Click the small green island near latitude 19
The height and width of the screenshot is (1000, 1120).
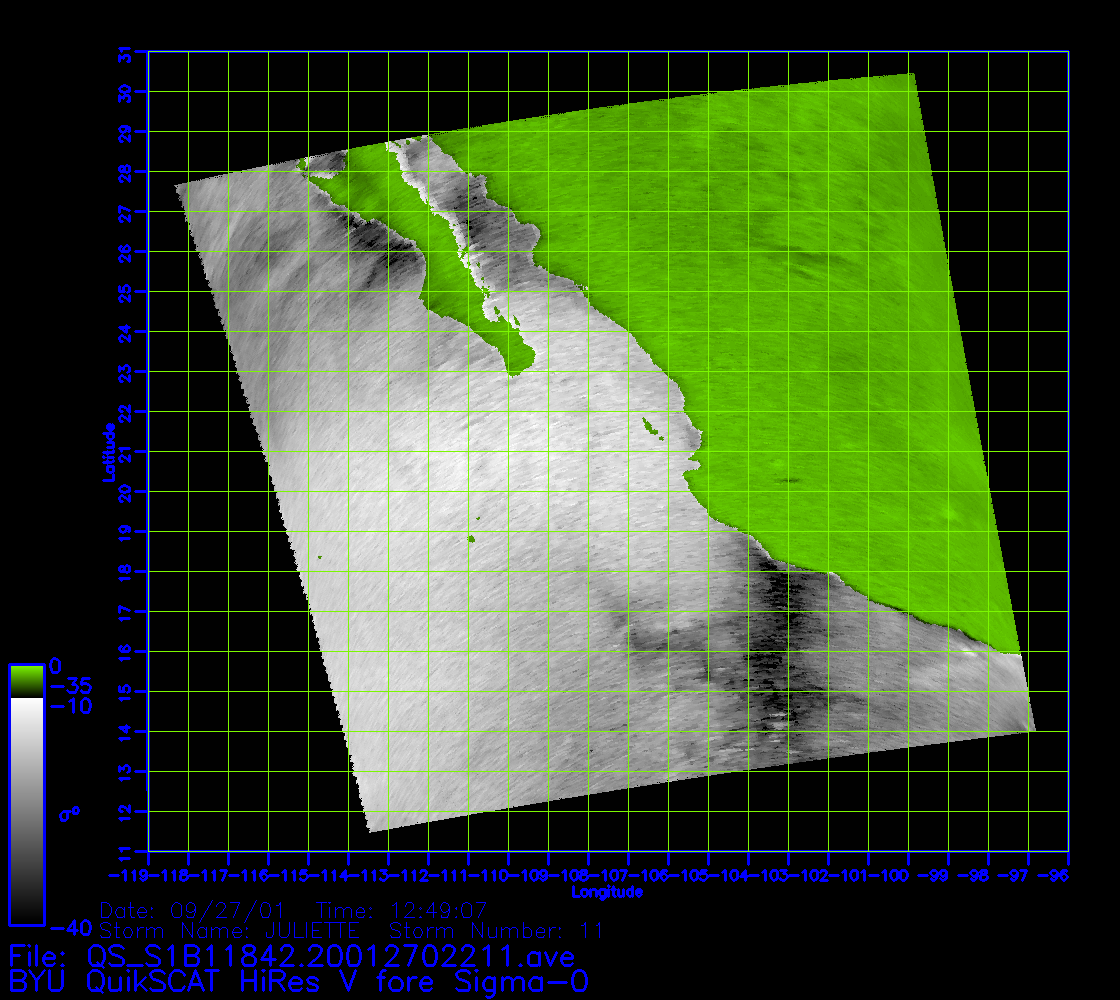pos(471,540)
